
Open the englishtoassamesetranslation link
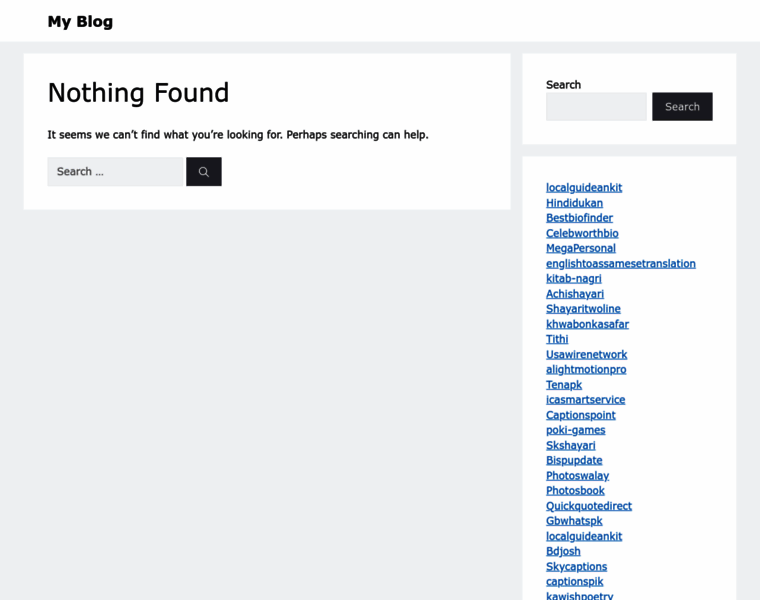tap(620, 264)
